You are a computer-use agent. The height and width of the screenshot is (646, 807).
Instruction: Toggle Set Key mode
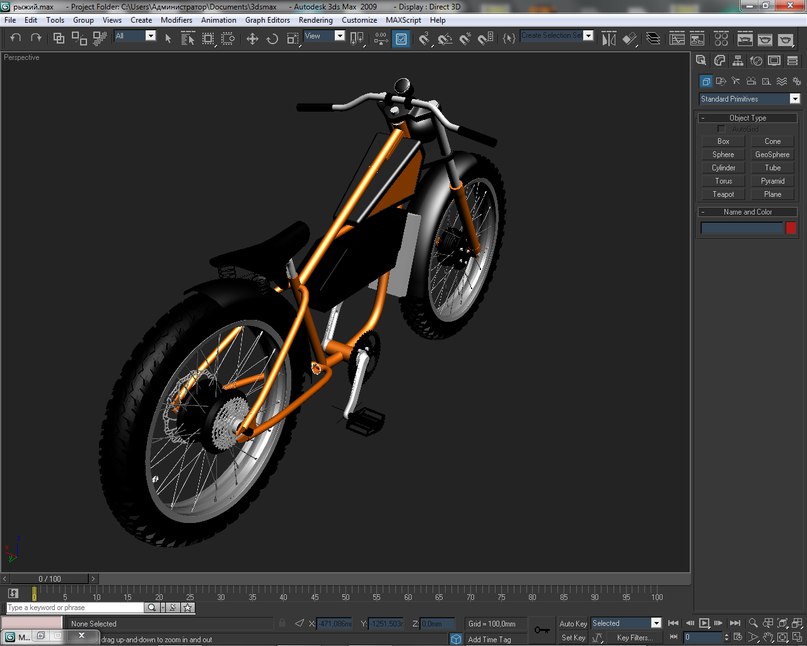573,637
